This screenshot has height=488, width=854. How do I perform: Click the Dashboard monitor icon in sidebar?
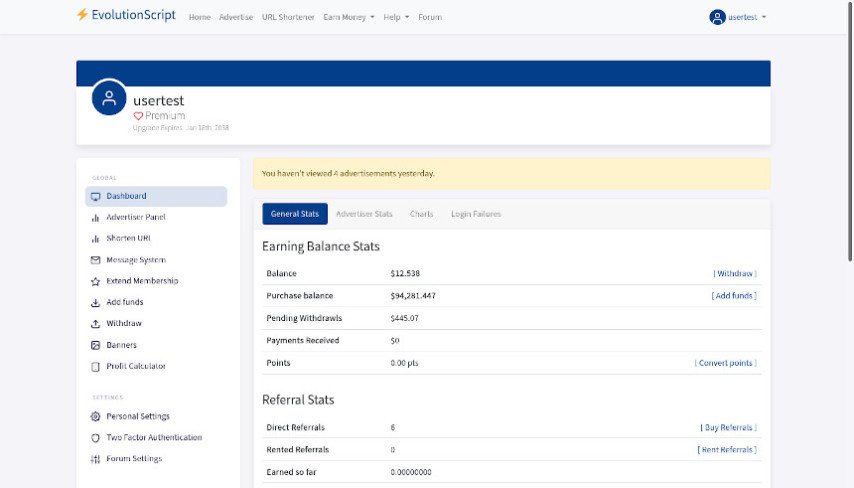point(95,197)
